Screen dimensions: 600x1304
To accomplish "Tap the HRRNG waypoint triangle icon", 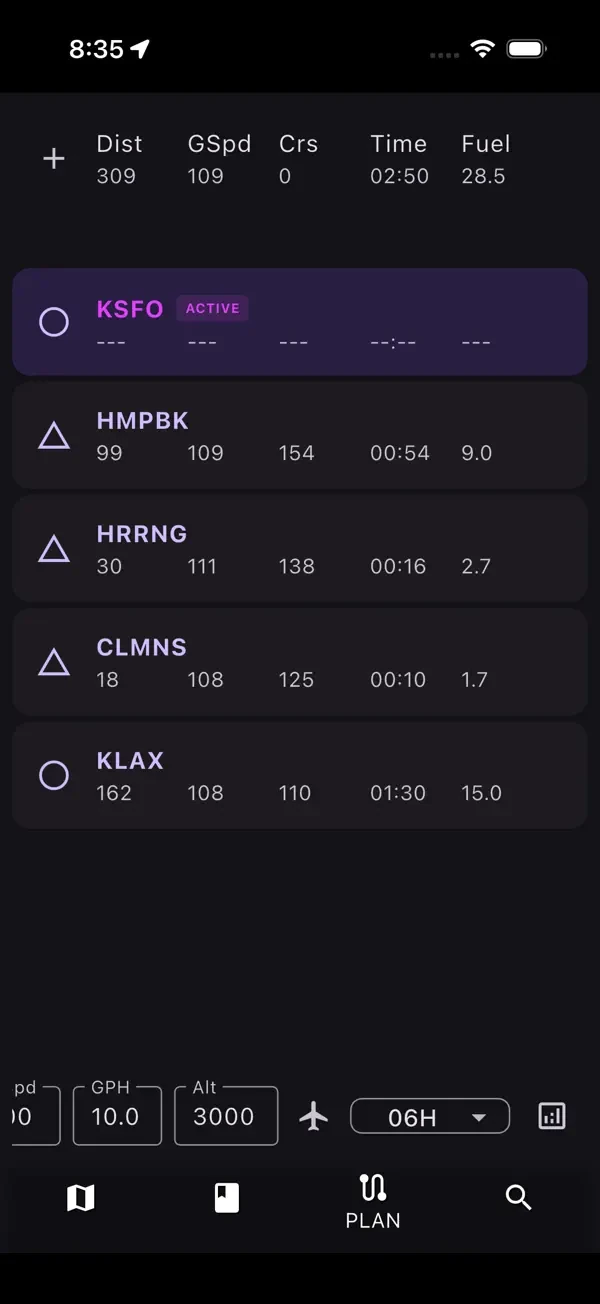I will point(54,549).
